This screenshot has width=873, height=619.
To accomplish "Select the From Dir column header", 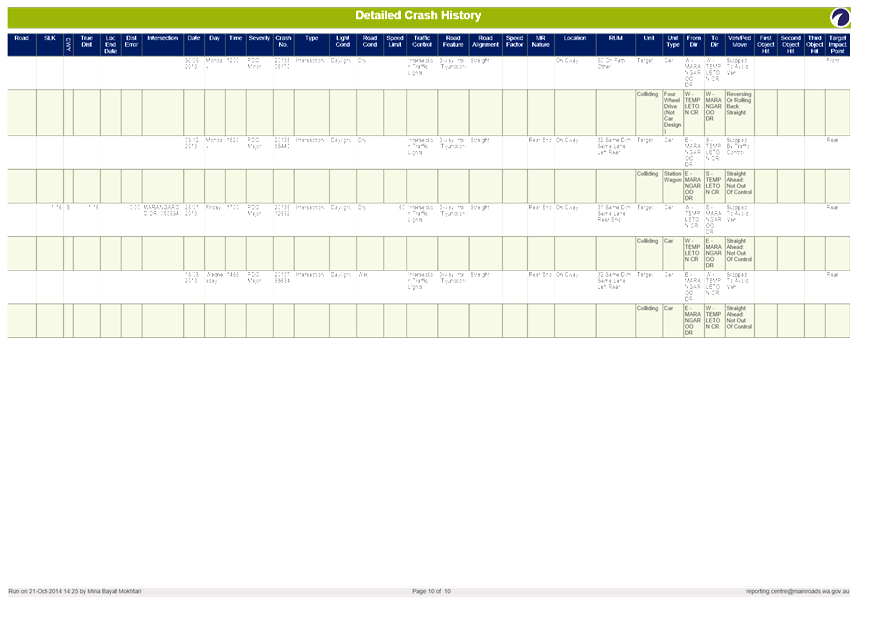I will (694, 45).
